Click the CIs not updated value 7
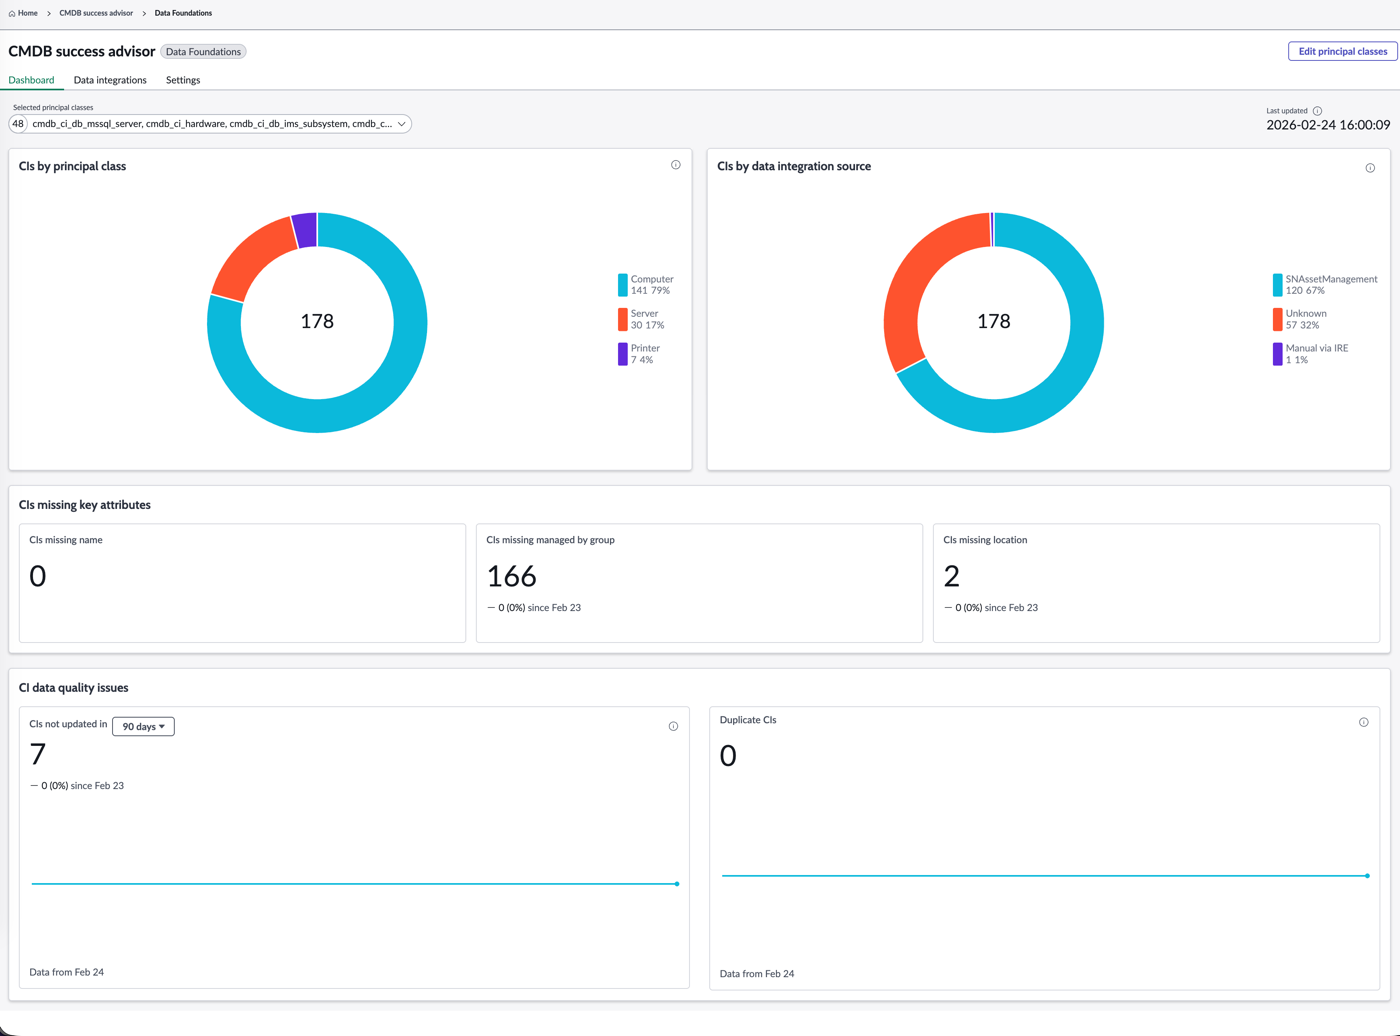Viewport: 1400px width, 1036px height. click(38, 754)
